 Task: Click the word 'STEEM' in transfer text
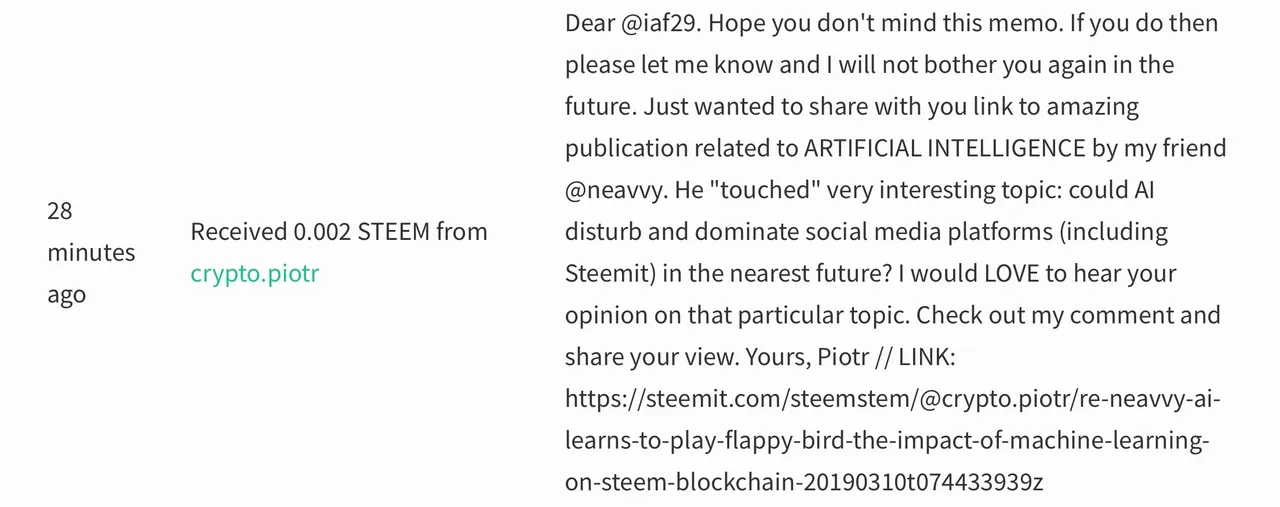[x=394, y=231]
